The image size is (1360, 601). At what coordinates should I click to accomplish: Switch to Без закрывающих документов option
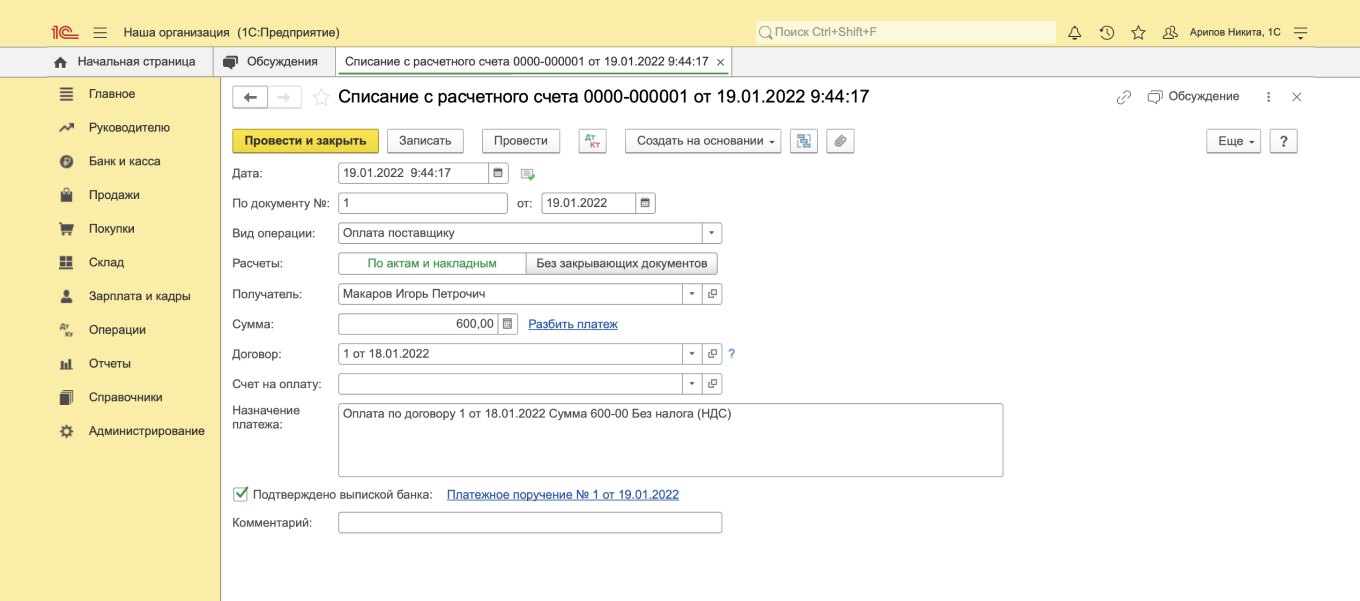coord(621,264)
